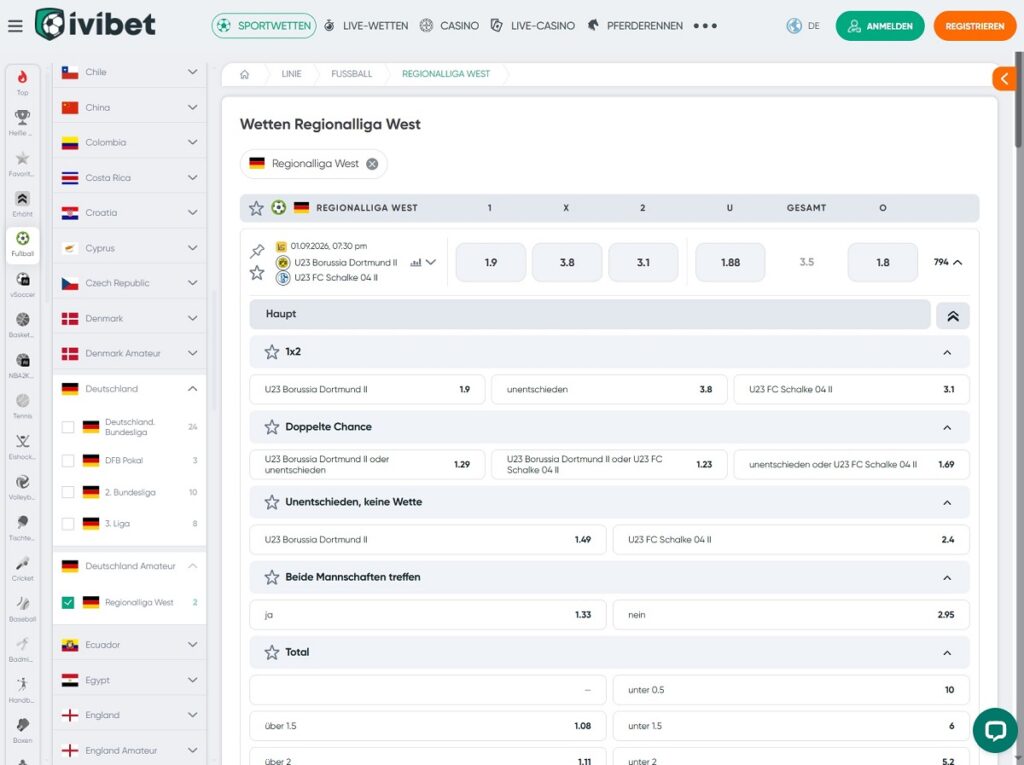
Task: Open the Pferderennen tab
Action: coord(635,26)
